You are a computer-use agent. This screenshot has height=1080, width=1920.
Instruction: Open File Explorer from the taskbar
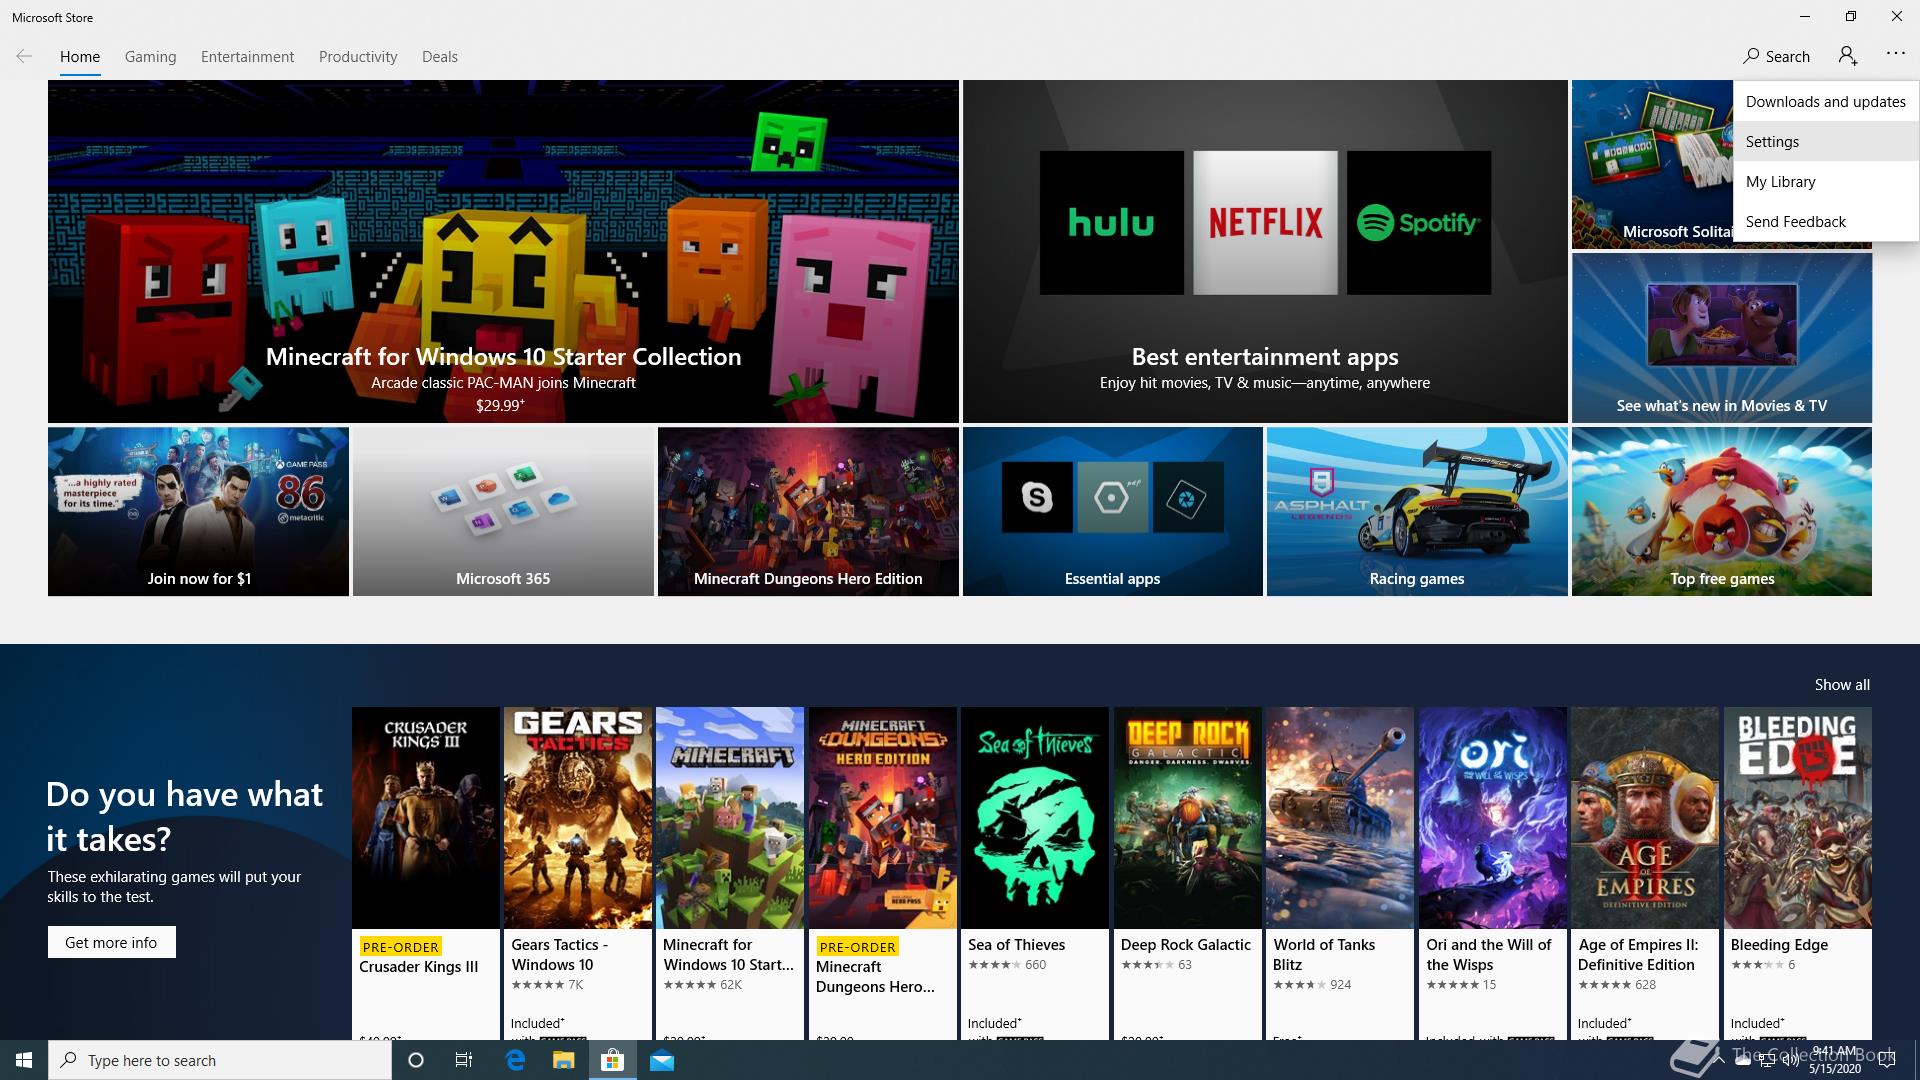coord(564,1060)
